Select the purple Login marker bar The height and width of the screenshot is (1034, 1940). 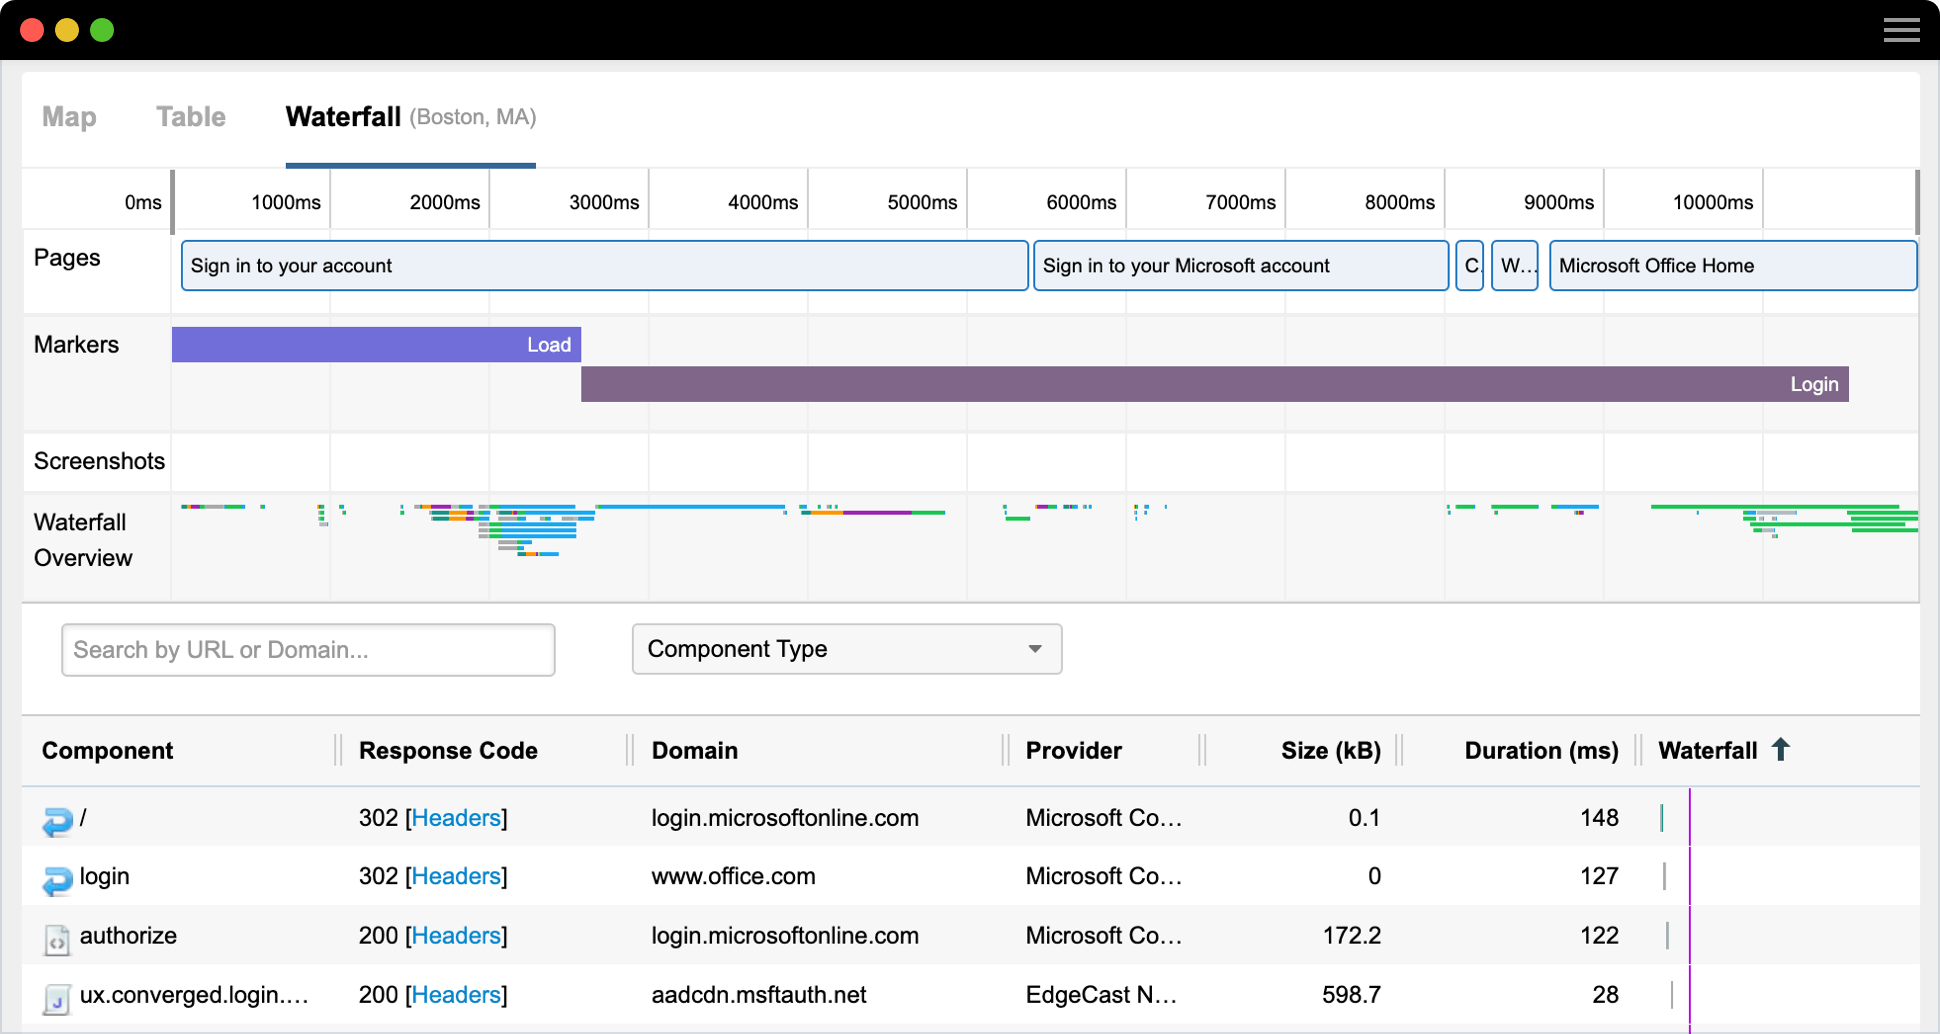pyautogui.click(x=1214, y=384)
